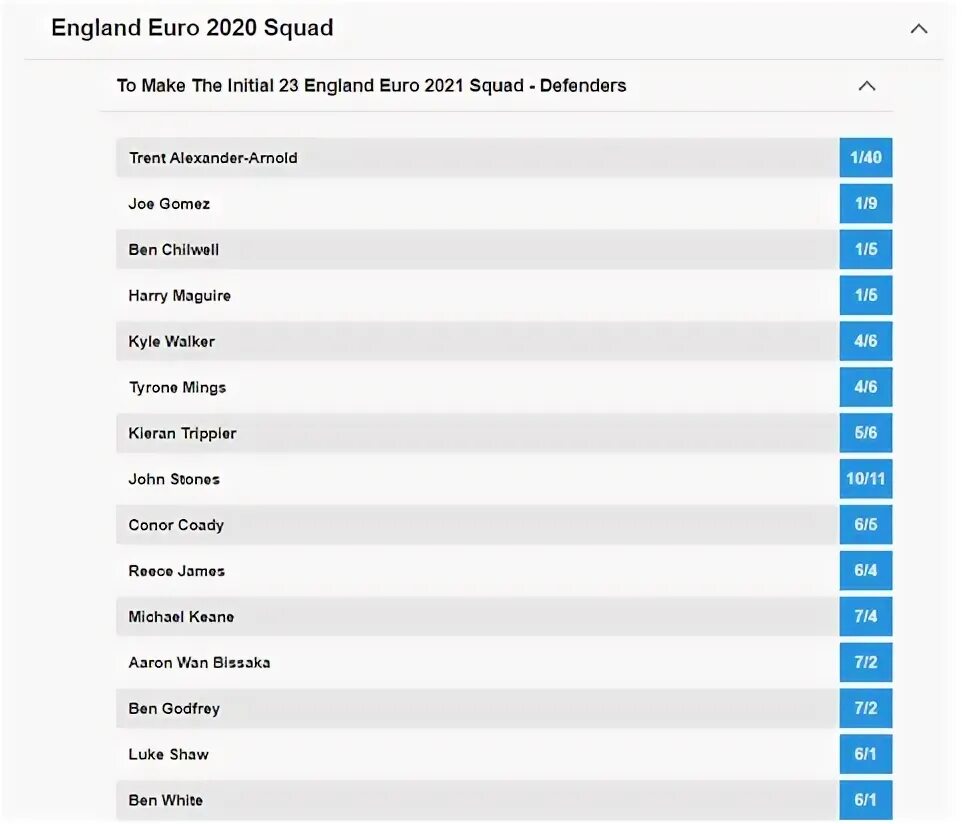Select Ben White 6/1 odds
This screenshot has height=824, width=964.
[865, 800]
